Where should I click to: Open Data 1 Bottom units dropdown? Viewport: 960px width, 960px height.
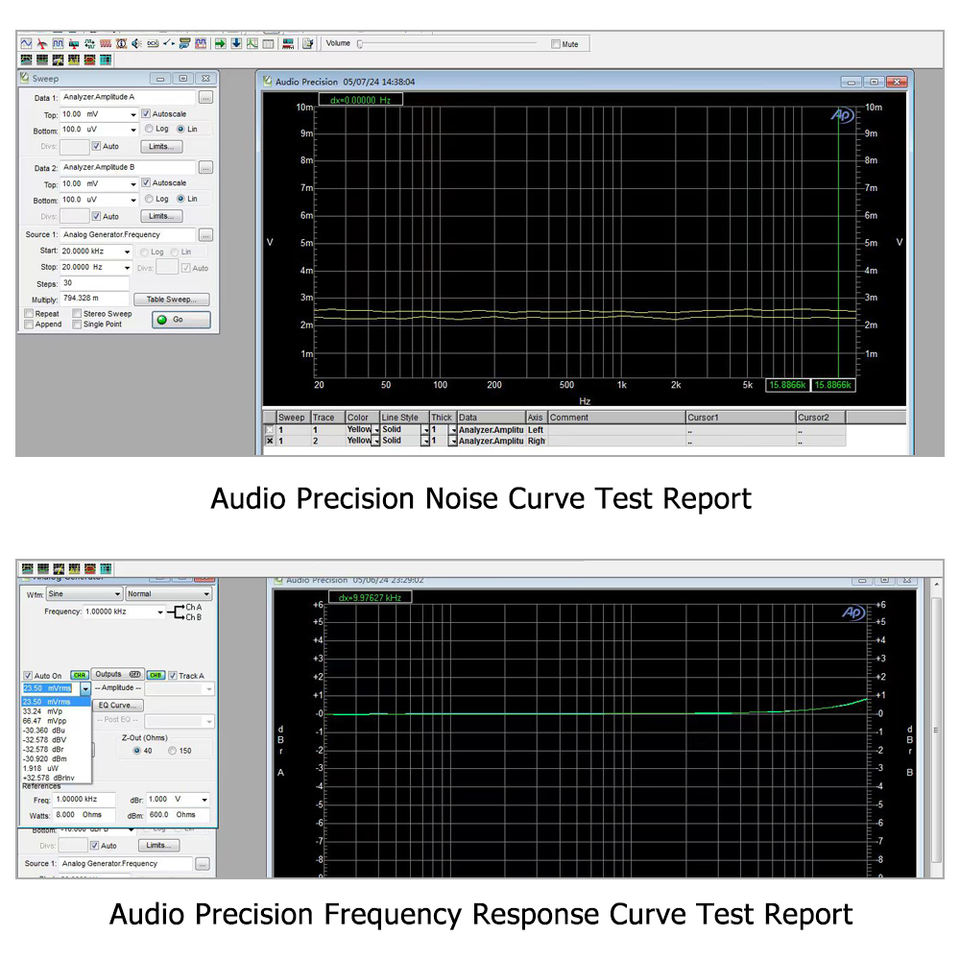click(x=133, y=130)
